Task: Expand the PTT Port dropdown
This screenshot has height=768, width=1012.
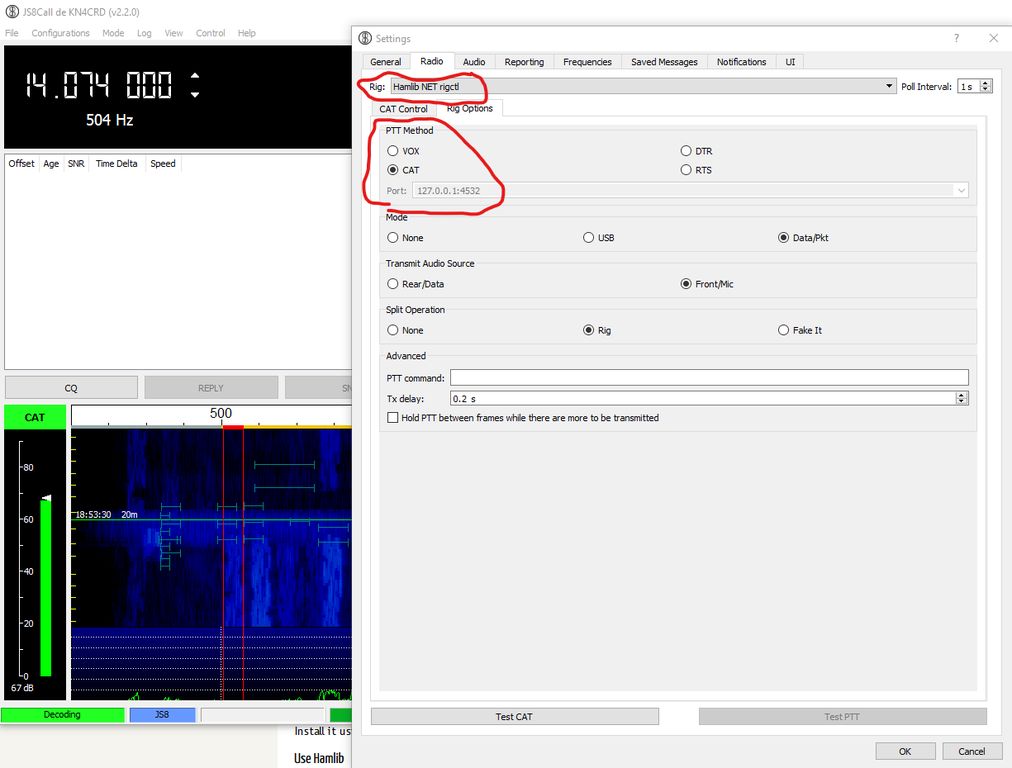Action: pyautogui.click(x=961, y=190)
